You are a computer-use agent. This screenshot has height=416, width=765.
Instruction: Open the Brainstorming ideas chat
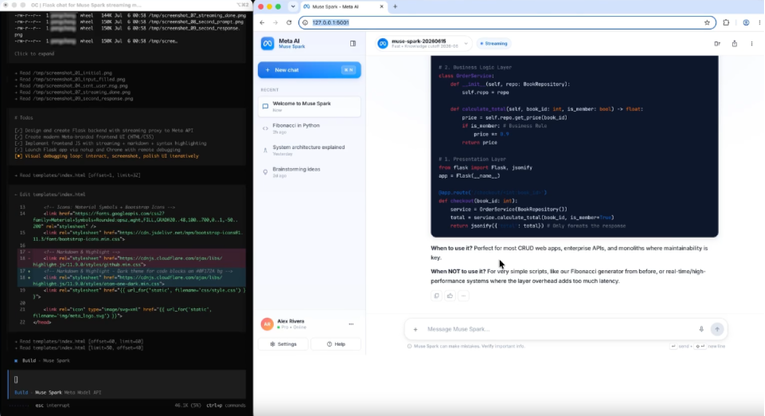pyautogui.click(x=309, y=172)
